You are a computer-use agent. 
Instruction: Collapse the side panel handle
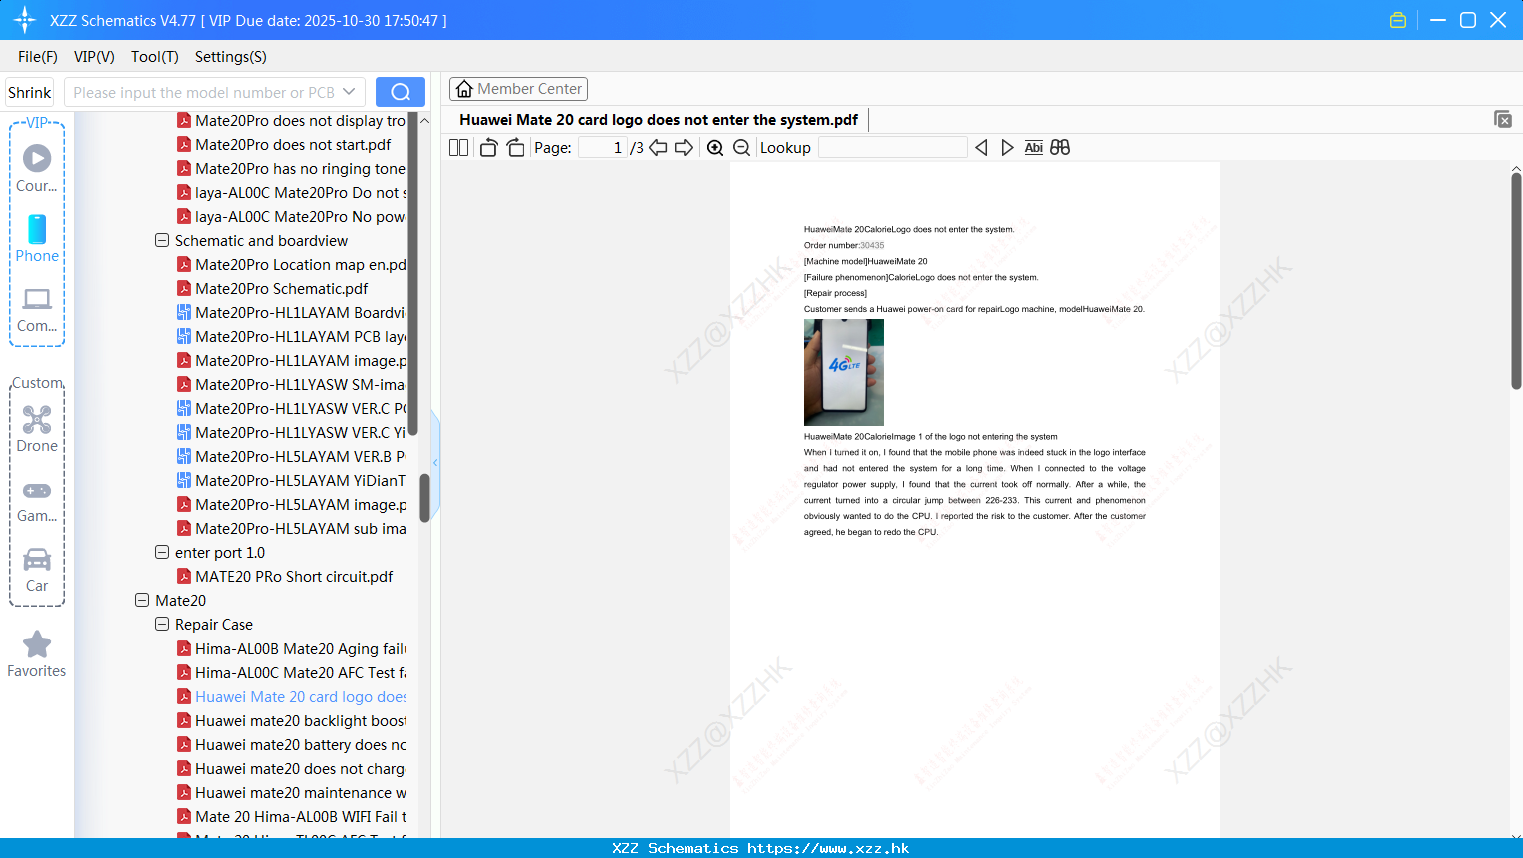pos(435,462)
